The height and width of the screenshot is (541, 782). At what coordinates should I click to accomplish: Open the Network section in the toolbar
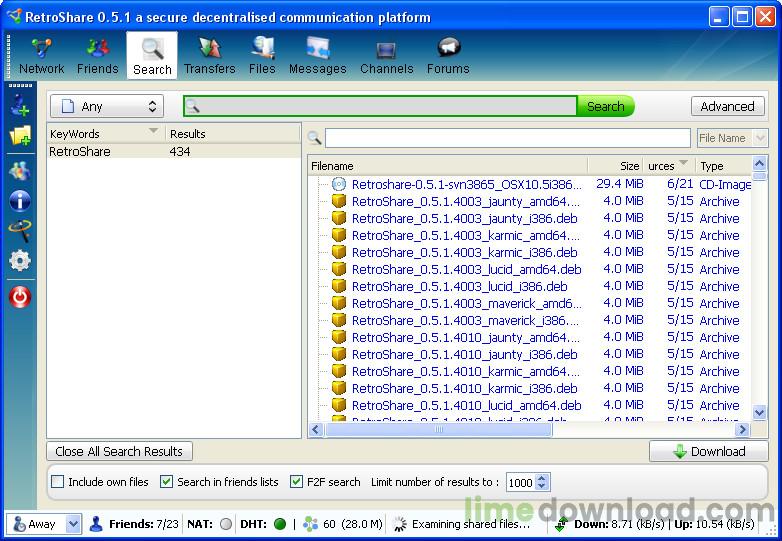41,56
